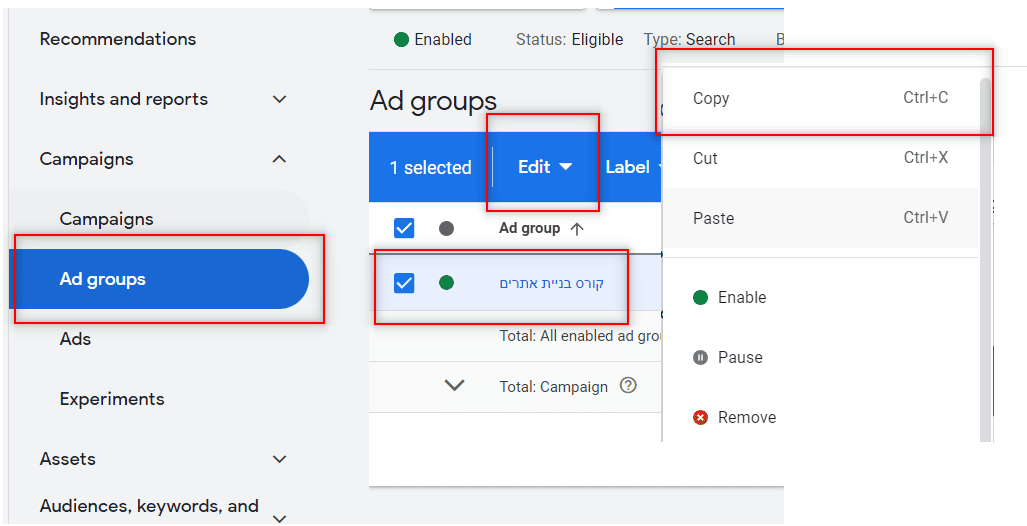Viewport: 1027px width, 526px height.
Task: Uncheck the קורס בניית אתרים row checkbox
Action: pos(404,283)
